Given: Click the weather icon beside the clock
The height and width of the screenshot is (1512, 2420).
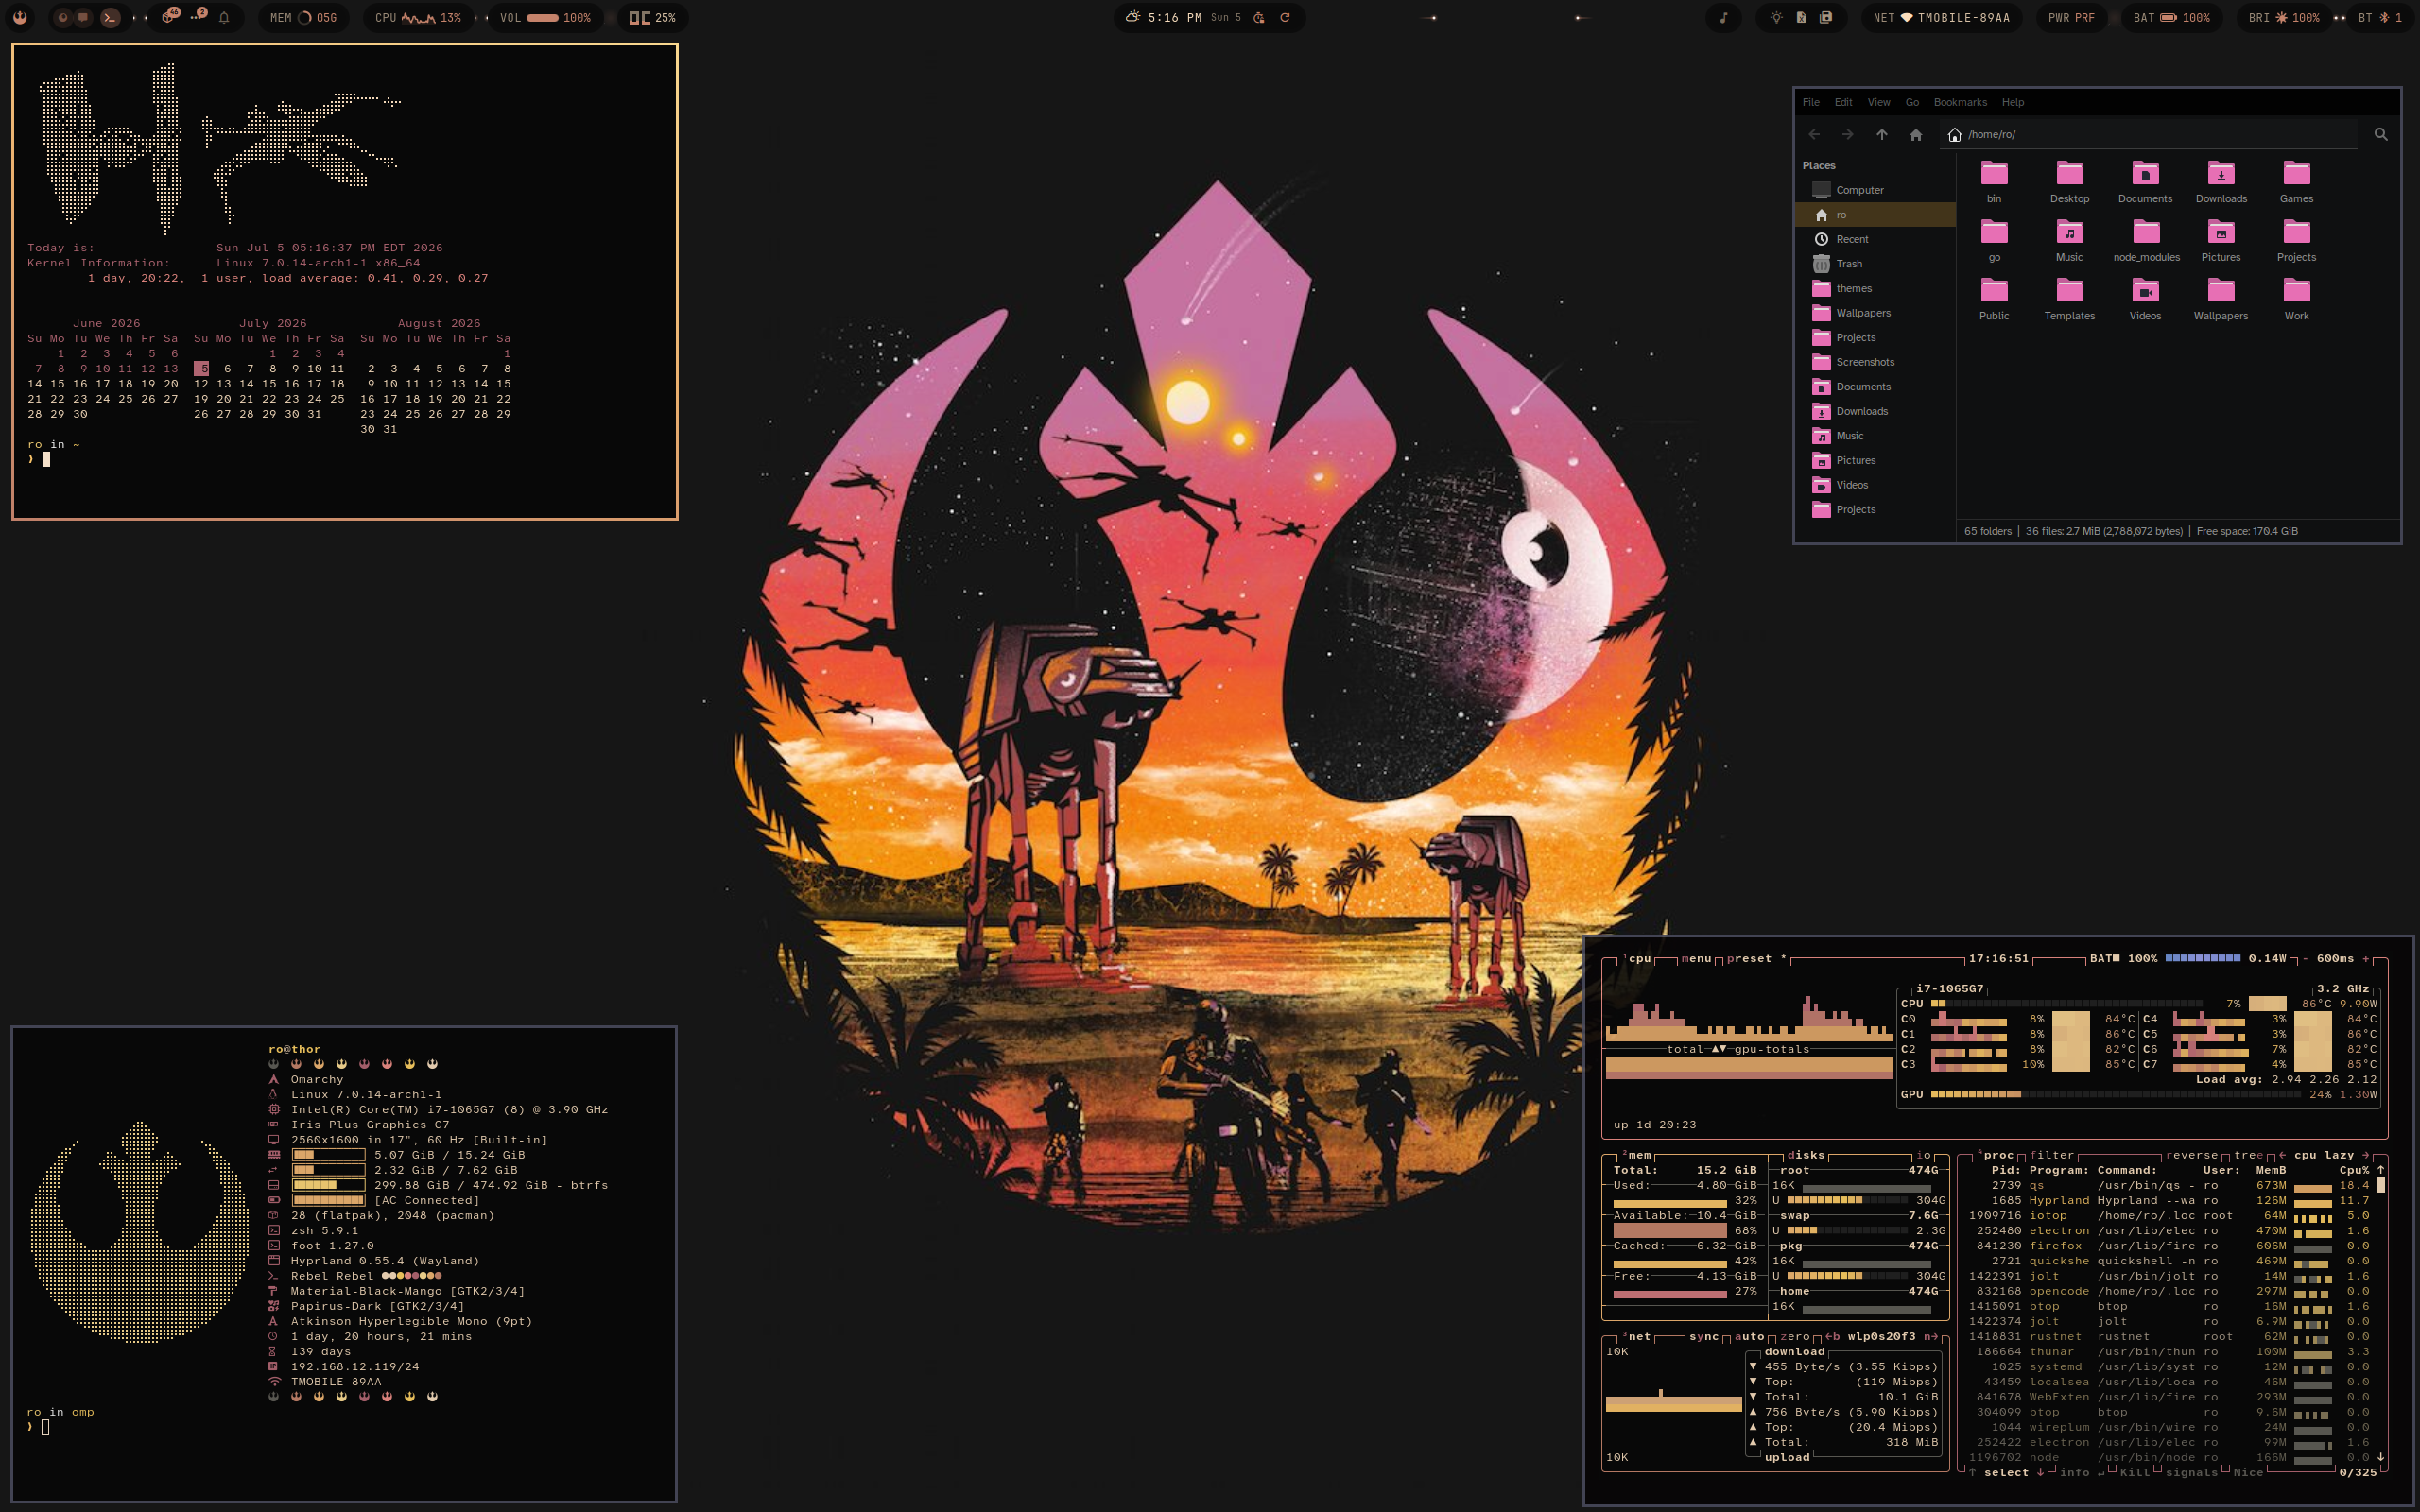Looking at the screenshot, I should 1132,17.
